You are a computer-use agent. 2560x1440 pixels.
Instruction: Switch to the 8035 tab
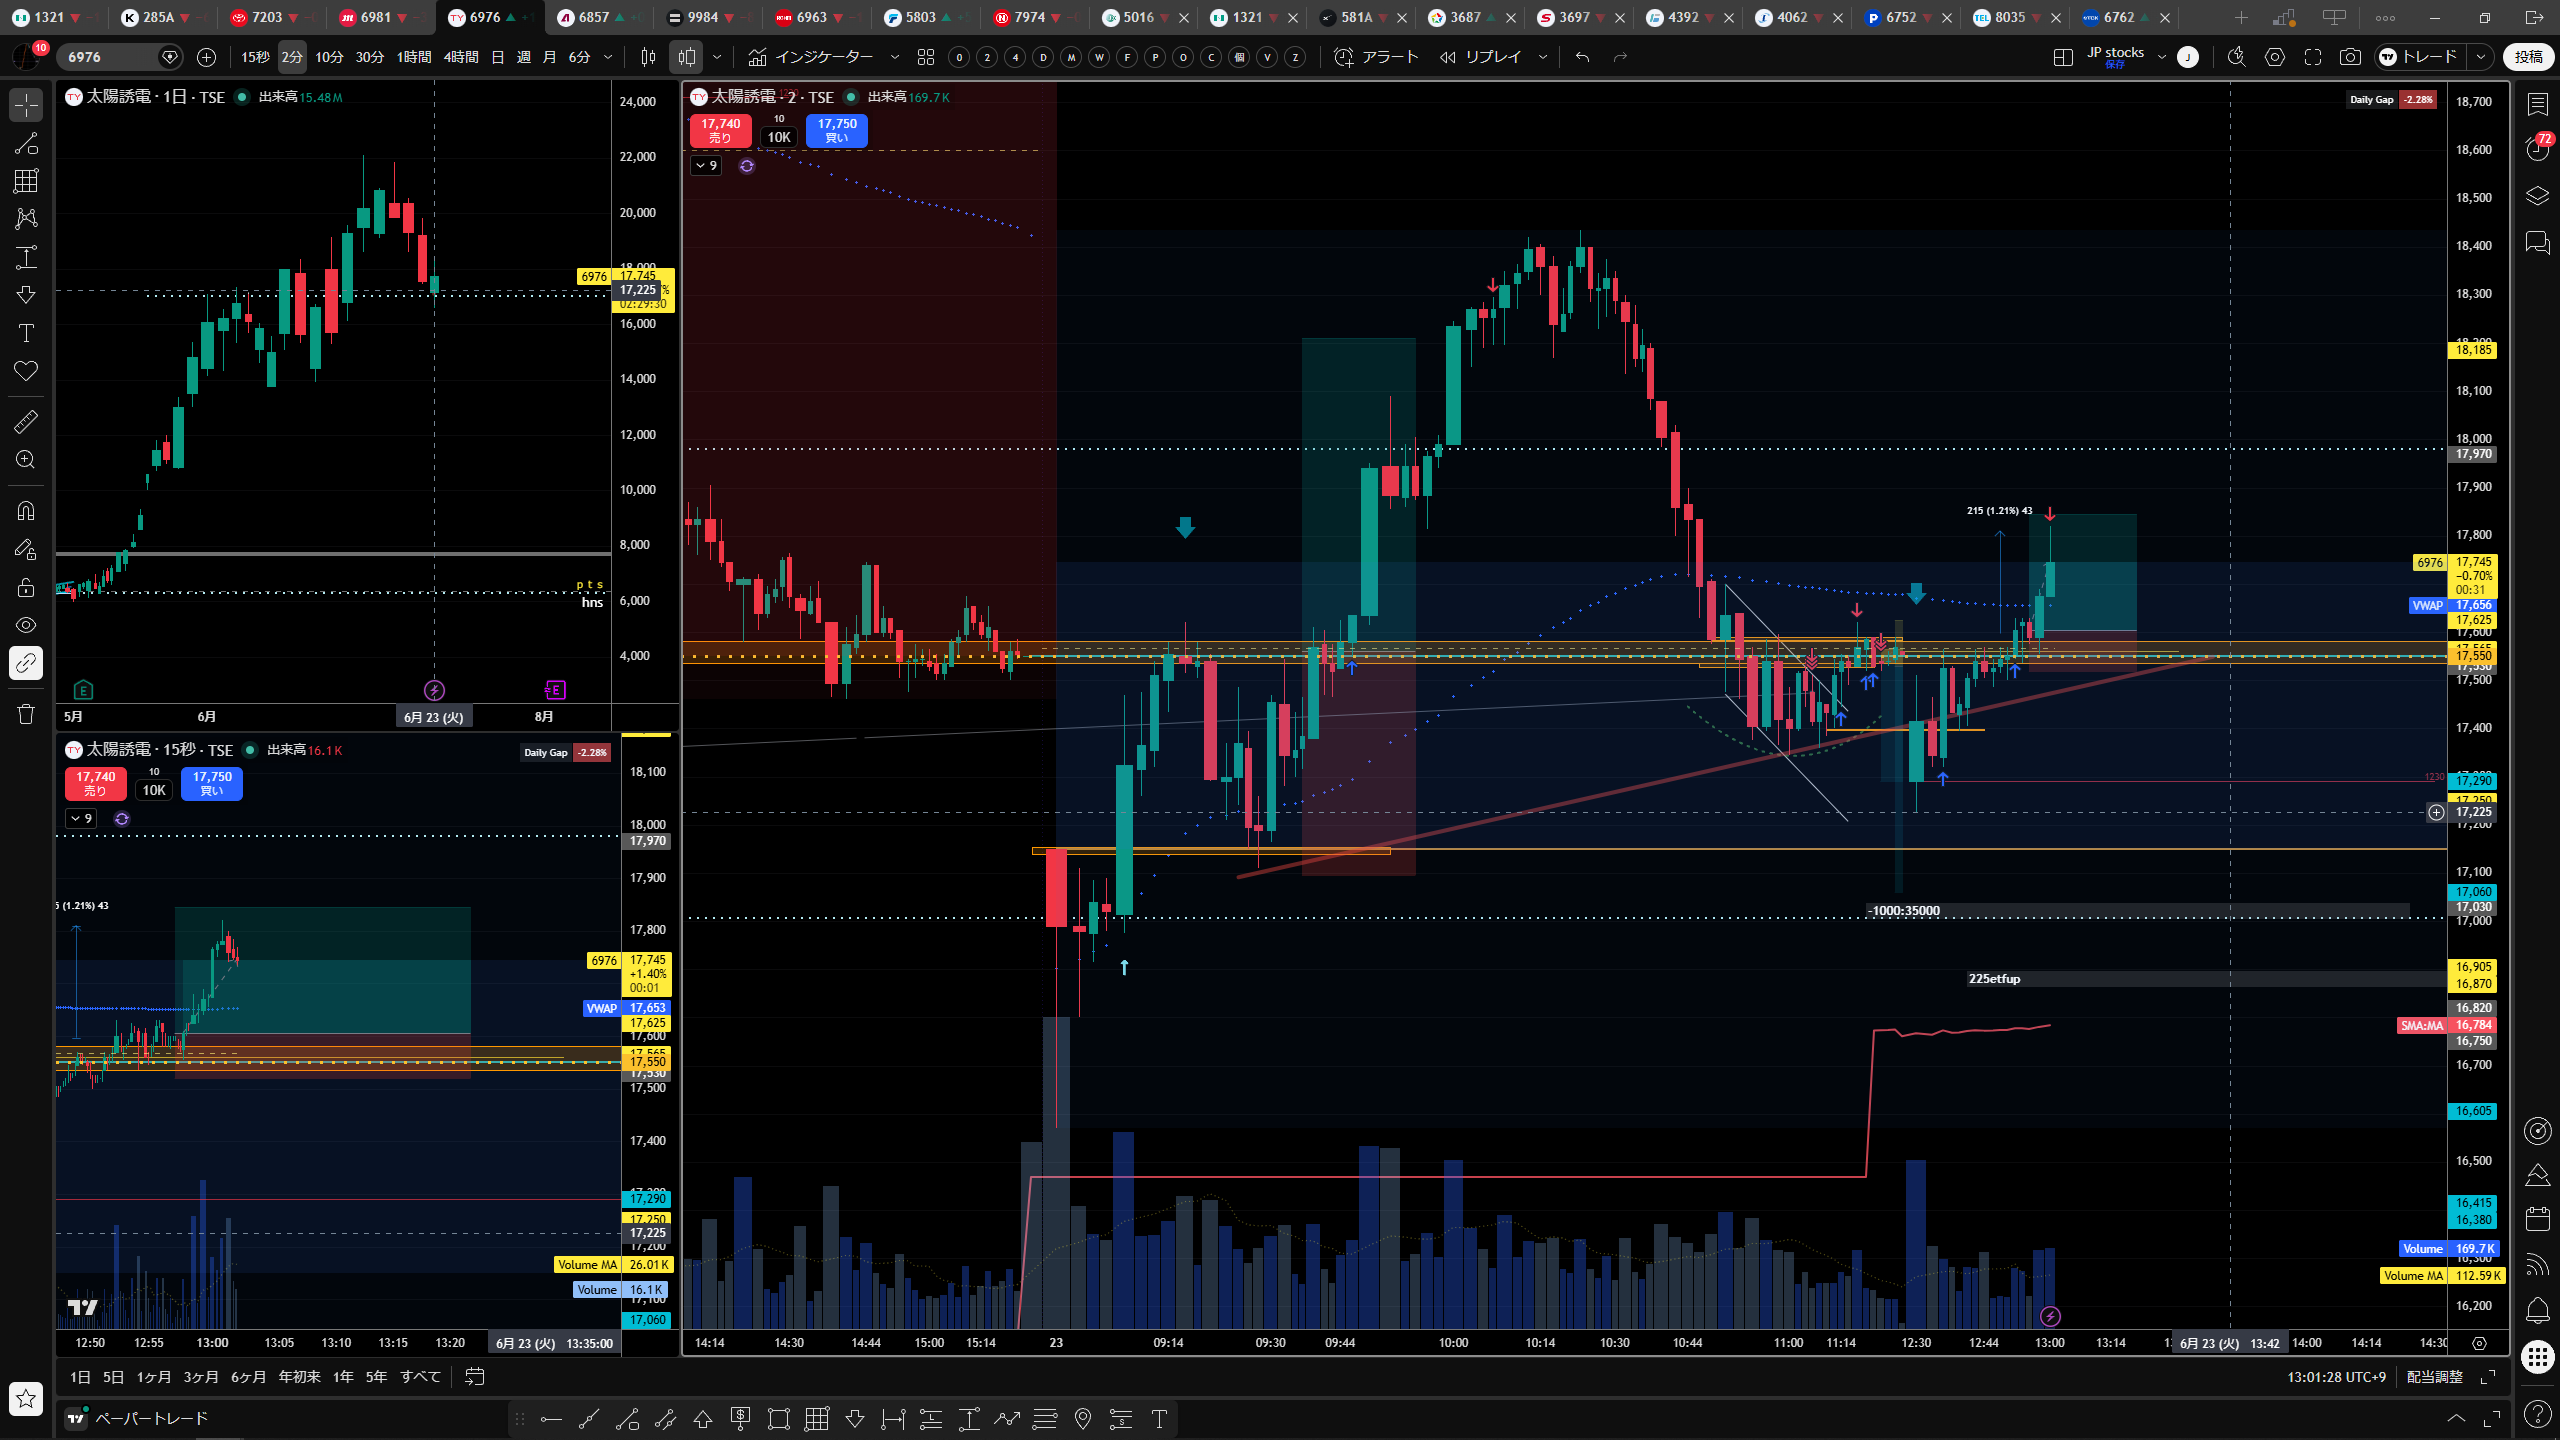(2009, 17)
